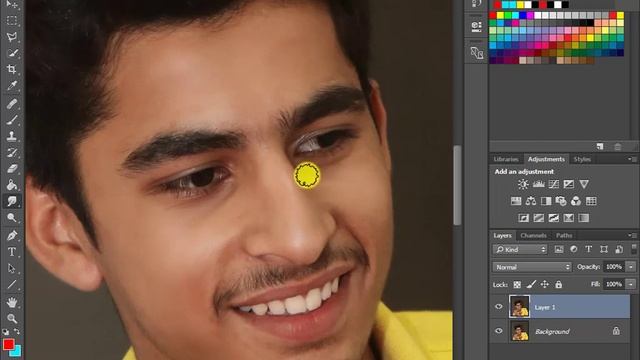Image resolution: width=640 pixels, height=360 pixels.
Task: Select the Rectangular Marquee tool
Action: coord(12,20)
